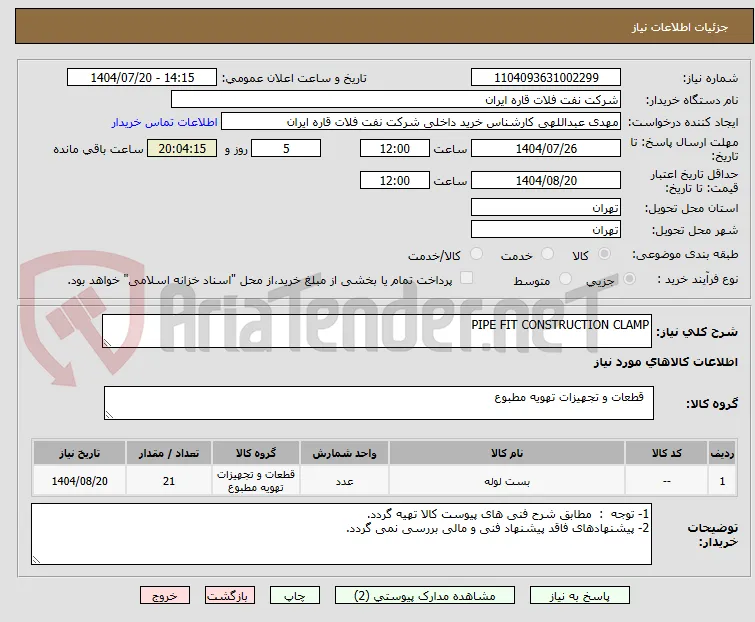Click the توضیحات خریدار notes text area
Screen dimensions: 755x622
(341, 534)
